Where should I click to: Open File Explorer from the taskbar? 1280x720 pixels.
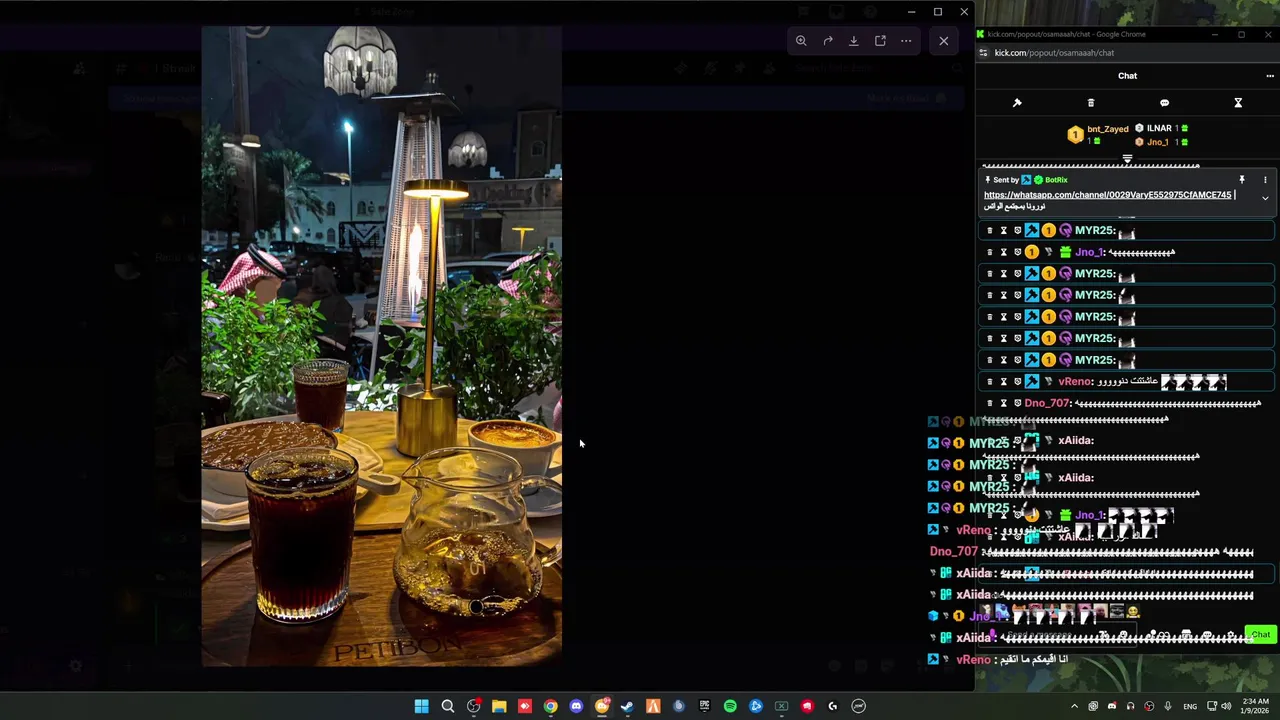[499, 706]
